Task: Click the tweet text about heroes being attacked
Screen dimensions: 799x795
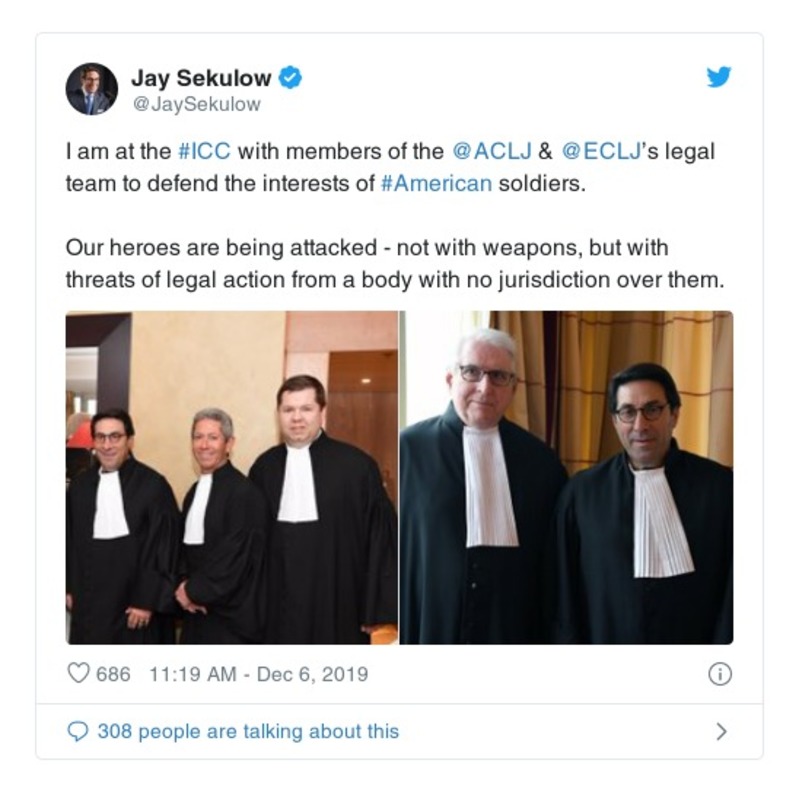Action: click(x=395, y=264)
